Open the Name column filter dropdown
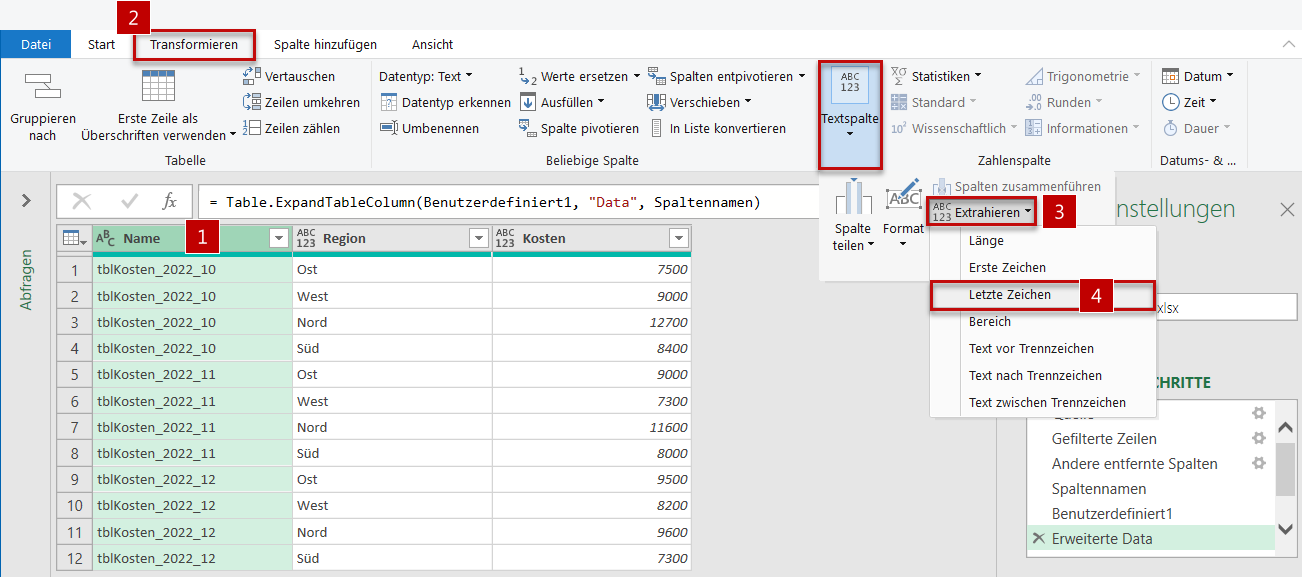Screen dimensions: 1302x577 pos(278,238)
